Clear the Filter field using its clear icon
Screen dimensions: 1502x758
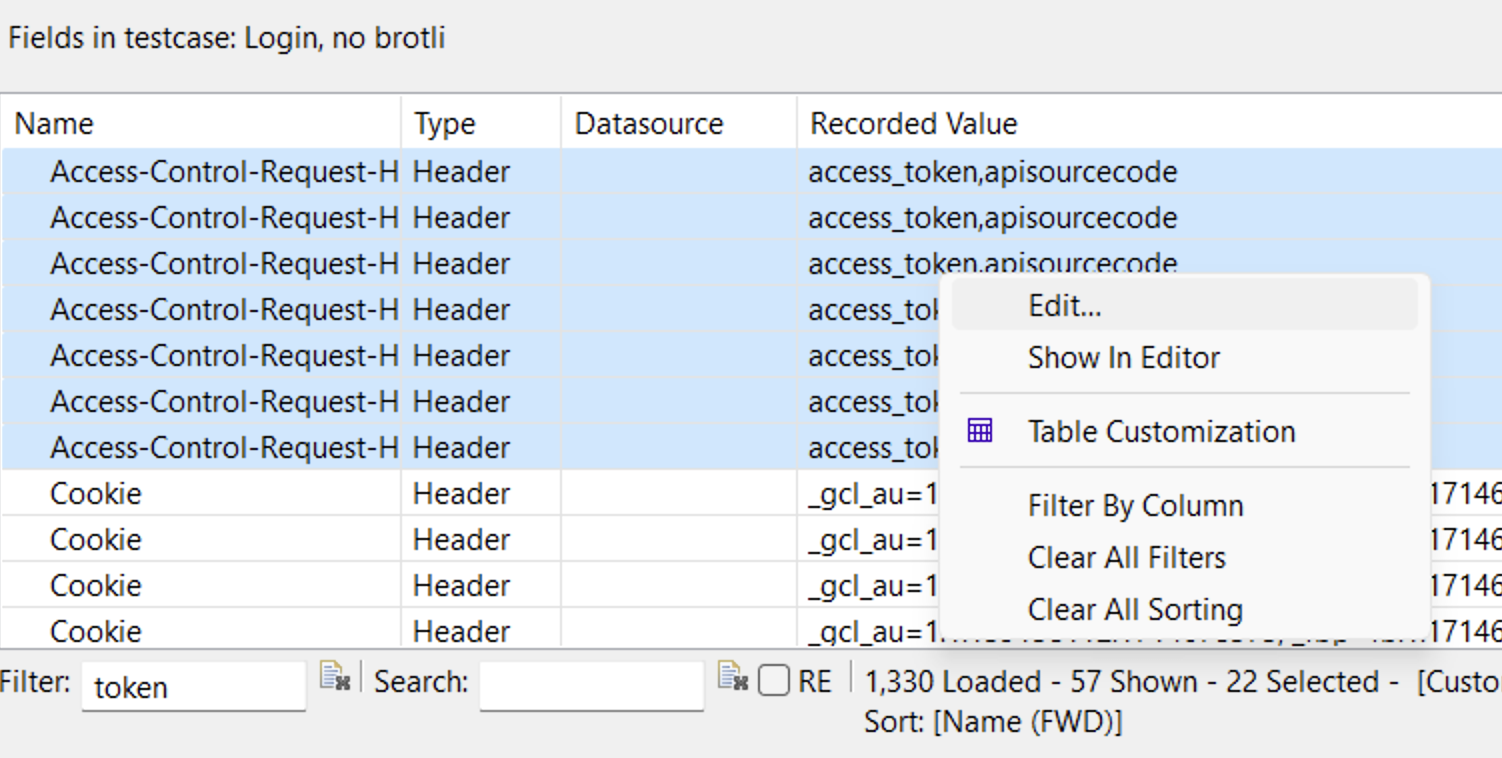[x=334, y=677]
